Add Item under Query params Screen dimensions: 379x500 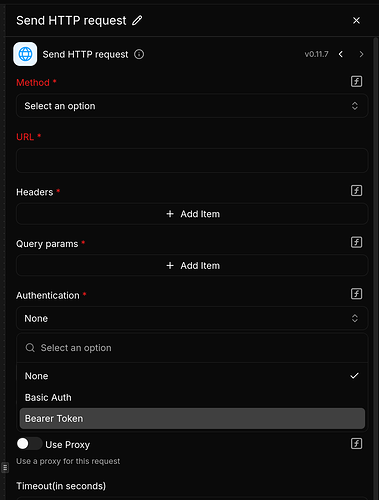pos(192,266)
